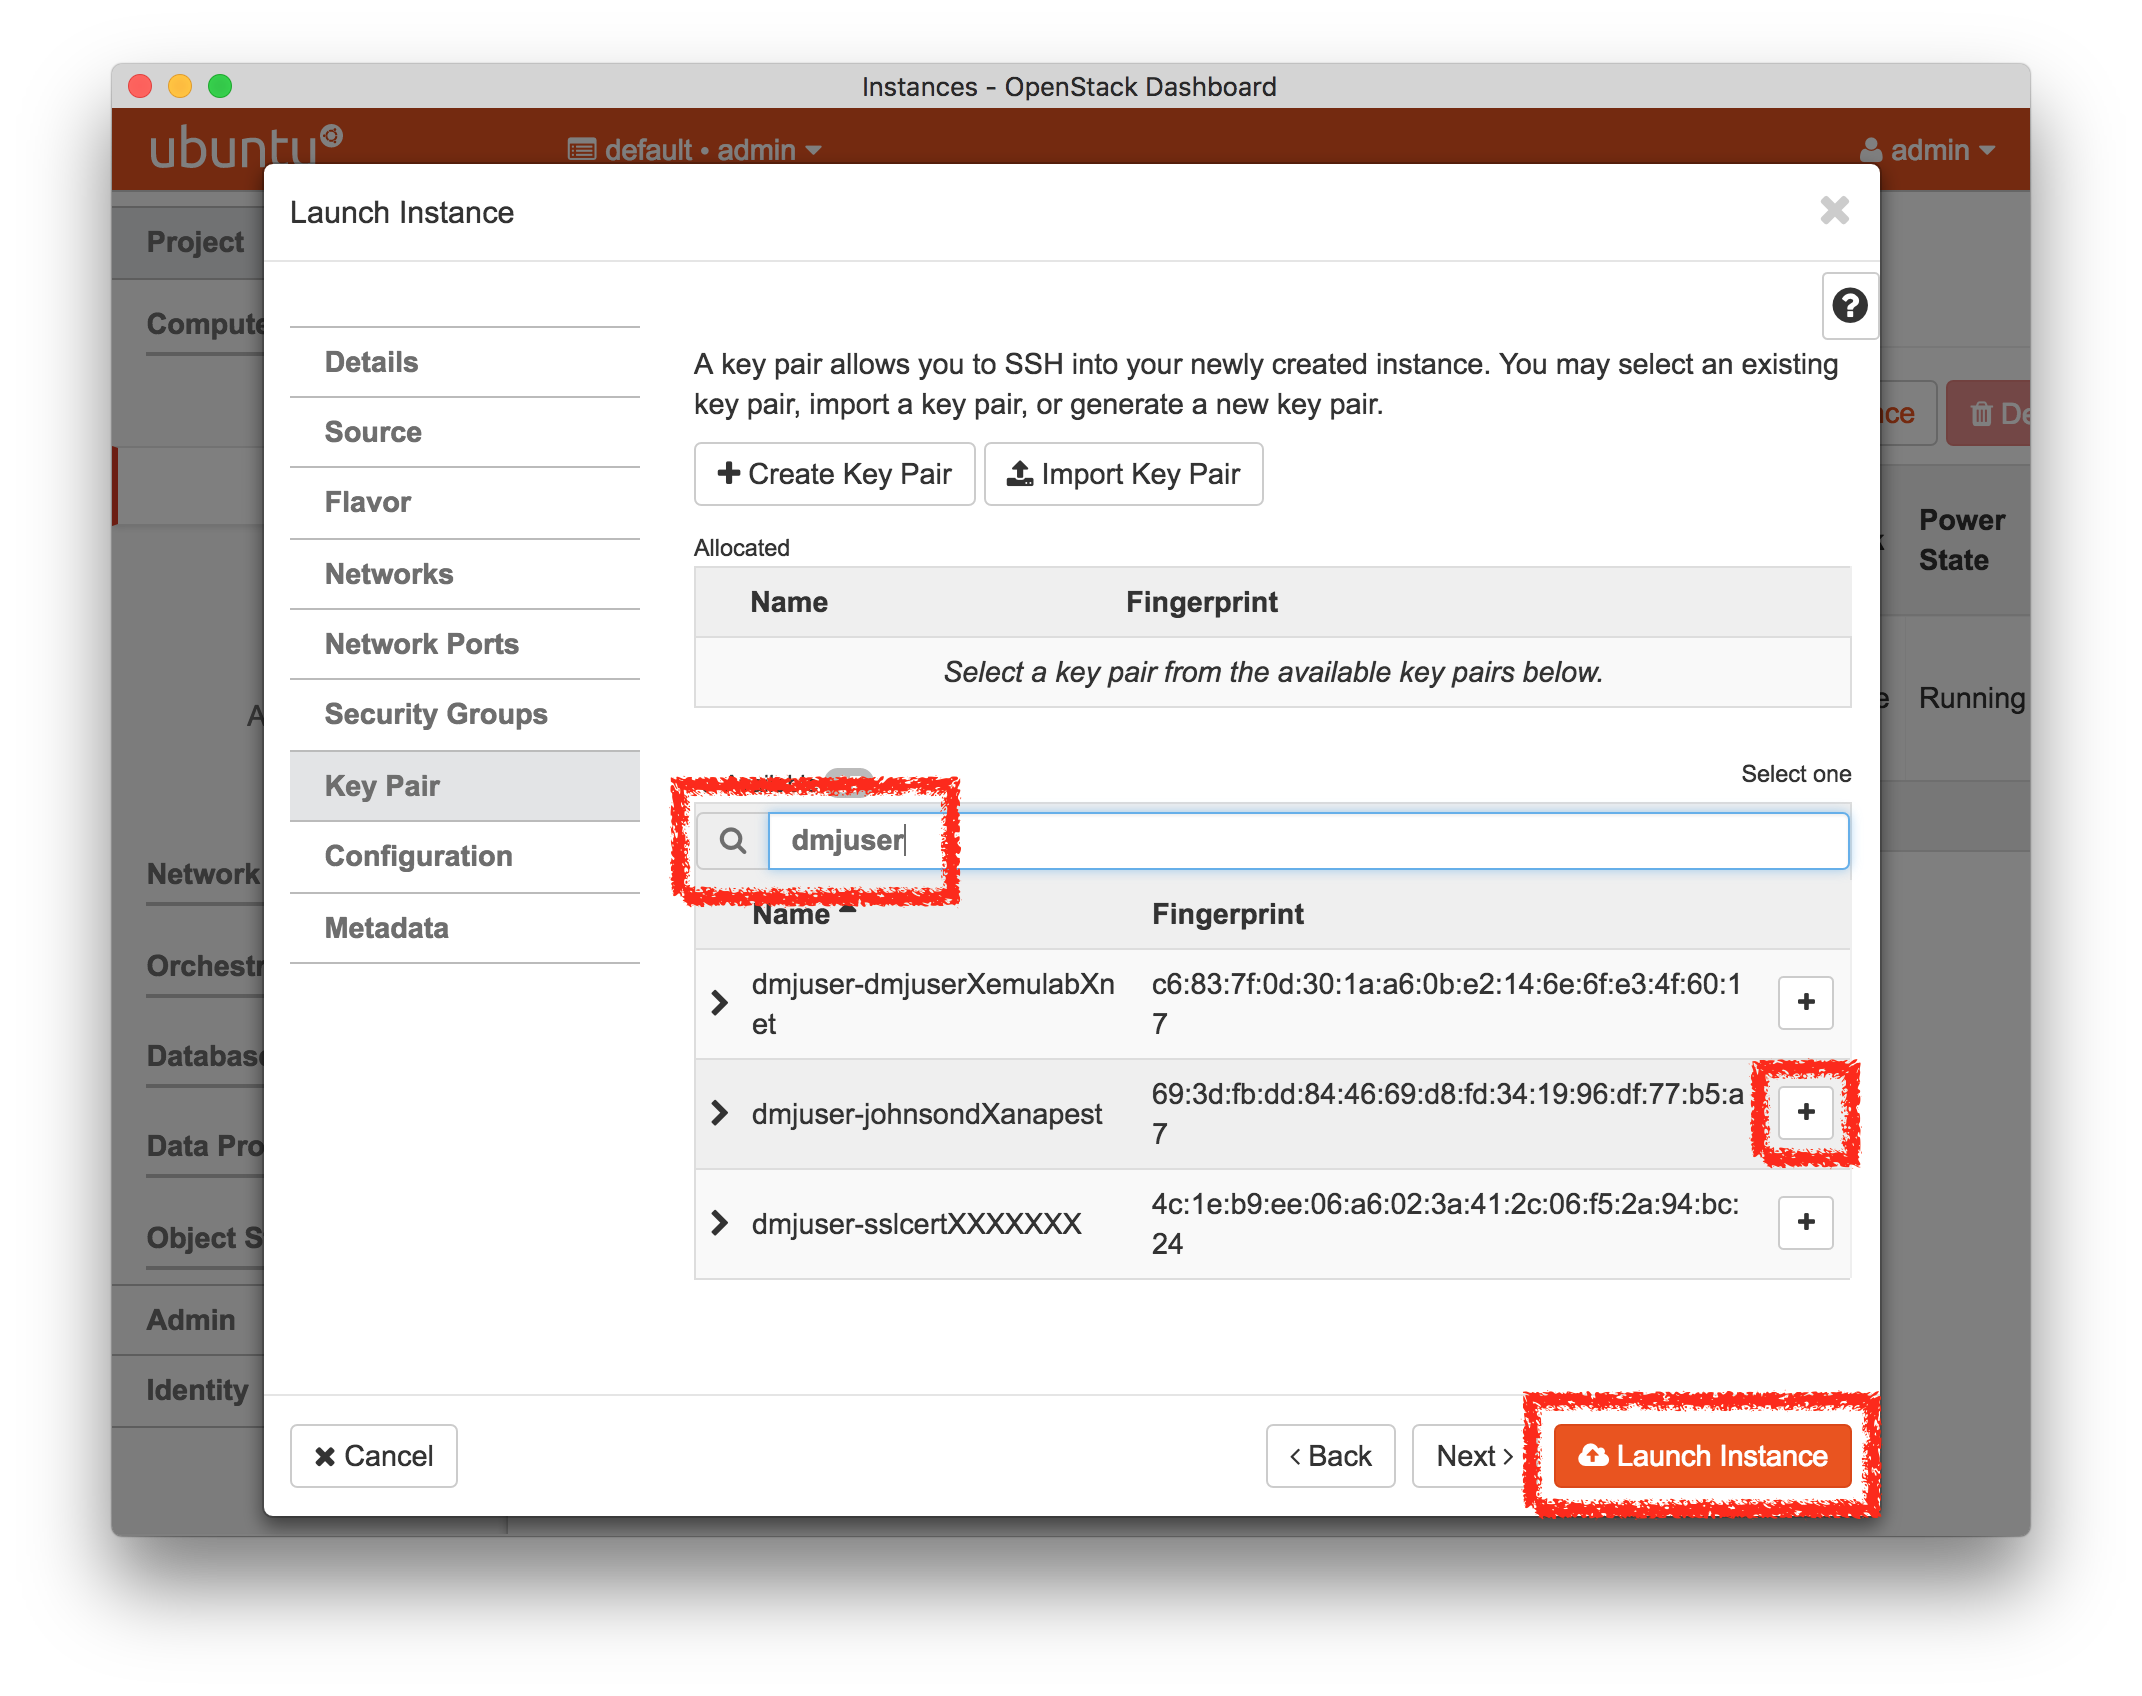The height and width of the screenshot is (1696, 2142).
Task: Click the add key pair icon for dmjuser-dmjuserXemulabXnet
Action: [1805, 1002]
